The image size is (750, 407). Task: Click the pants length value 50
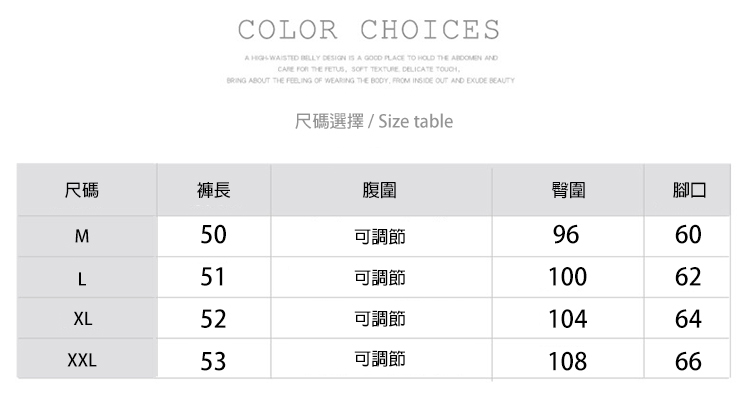pyautogui.click(x=214, y=236)
